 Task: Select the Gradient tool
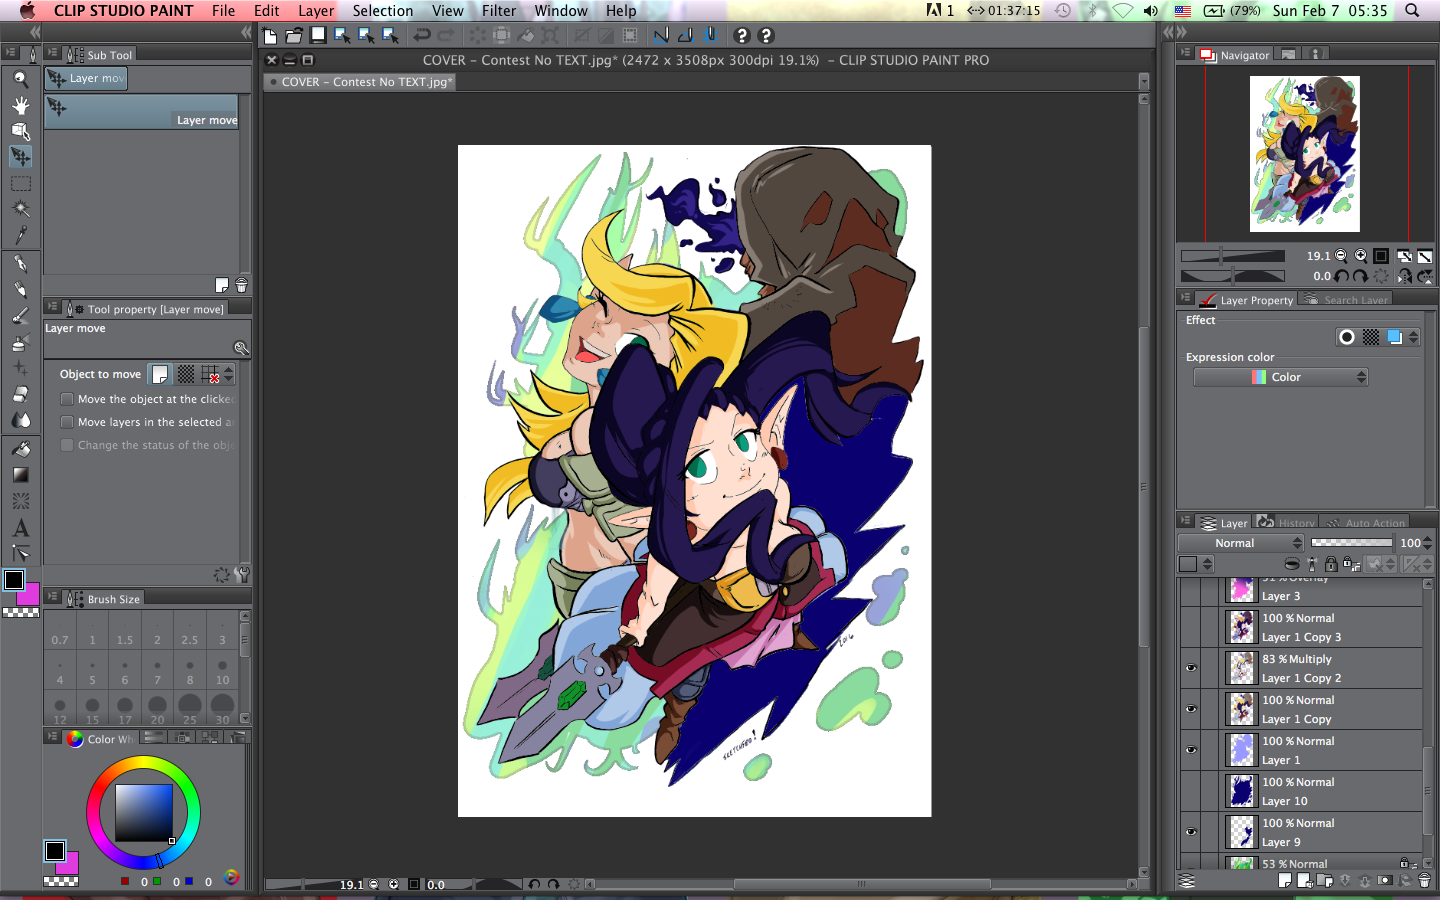[20, 475]
